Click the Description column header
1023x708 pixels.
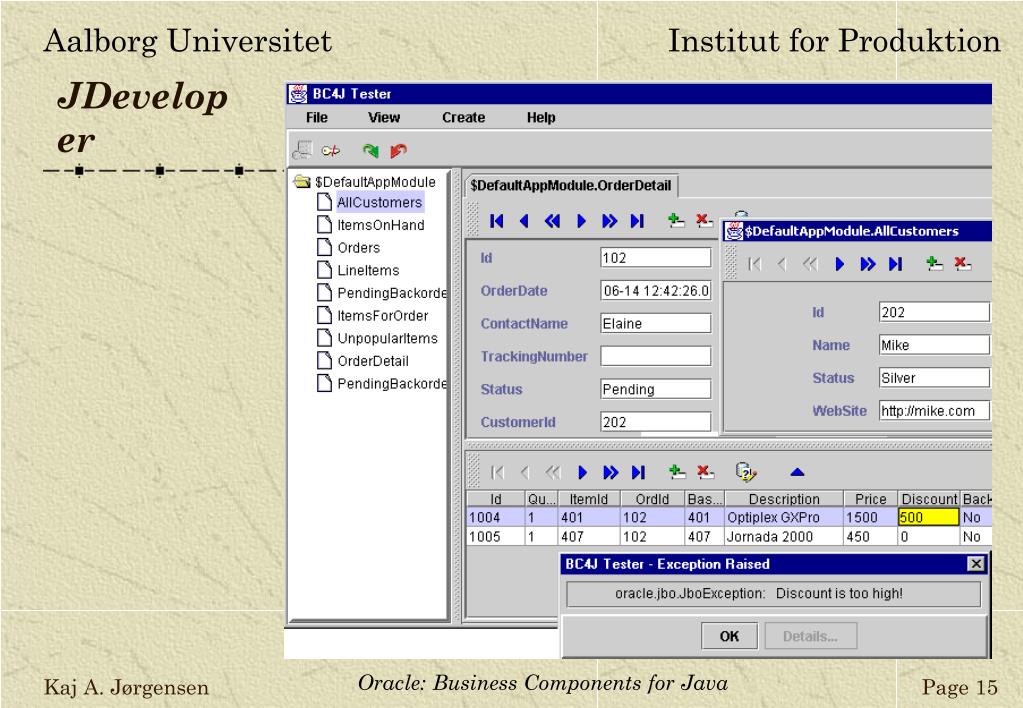point(784,499)
